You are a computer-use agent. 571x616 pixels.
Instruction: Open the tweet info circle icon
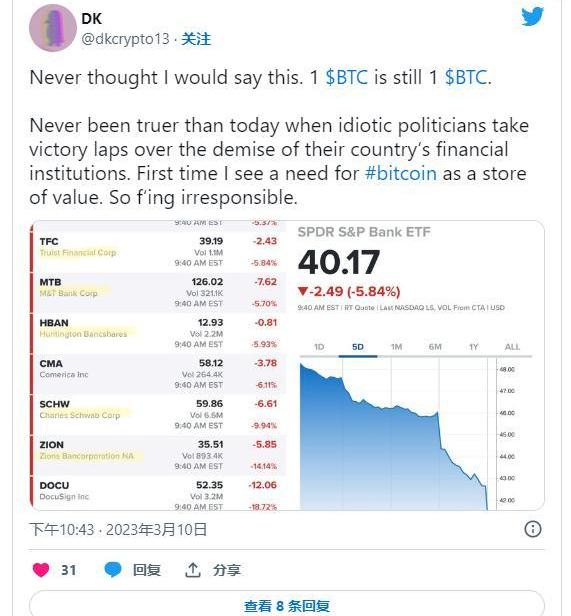(x=533, y=529)
